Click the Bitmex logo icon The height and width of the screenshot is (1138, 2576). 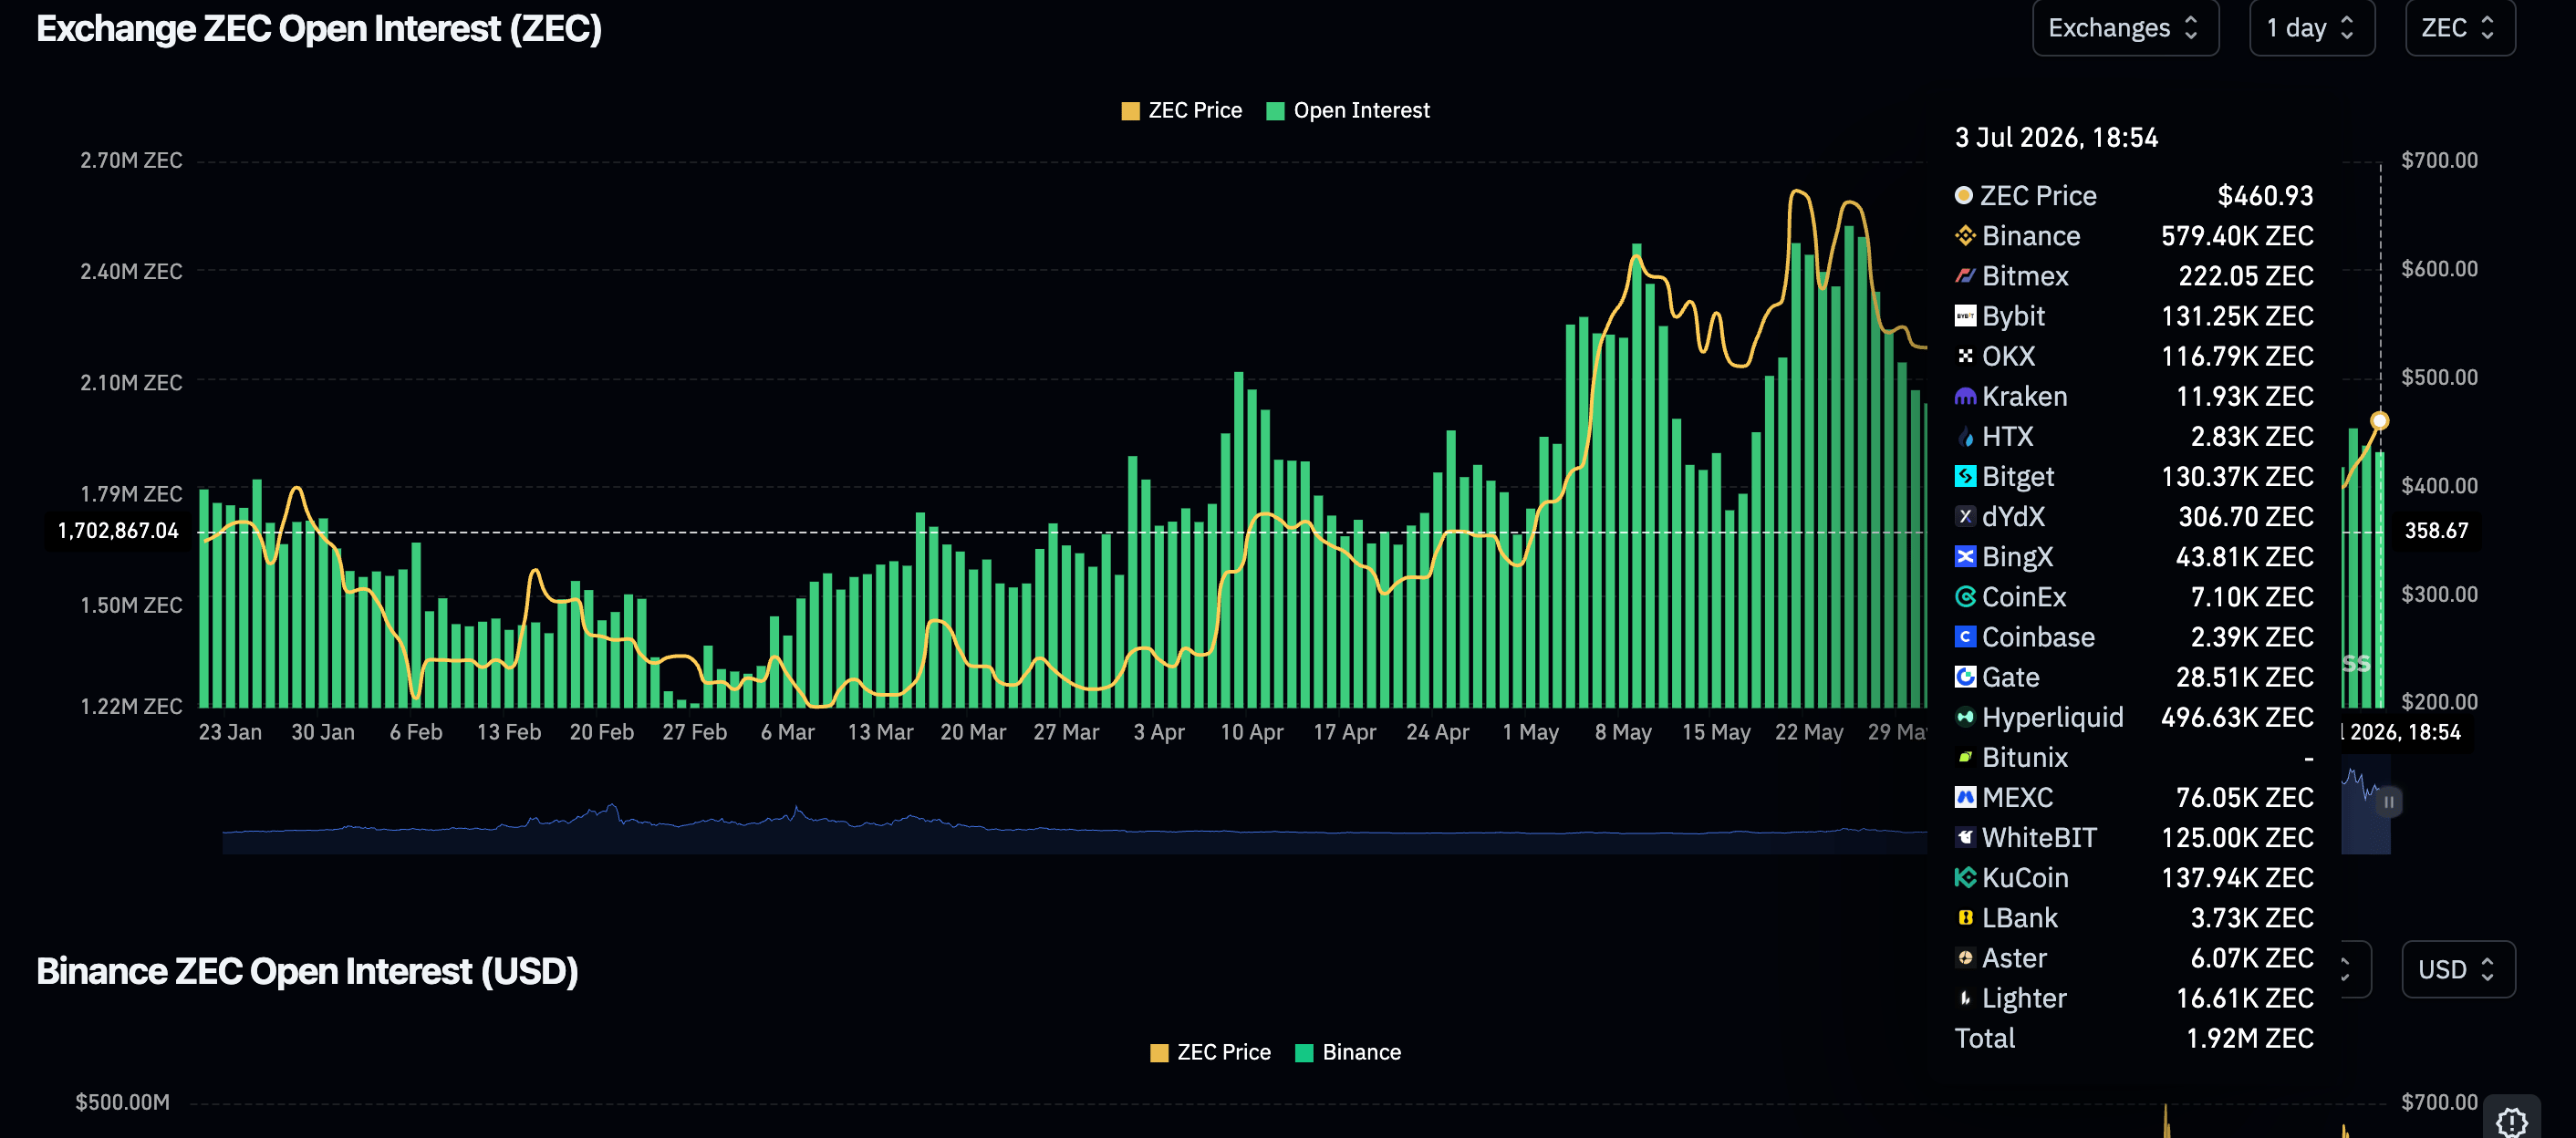pyautogui.click(x=1965, y=276)
